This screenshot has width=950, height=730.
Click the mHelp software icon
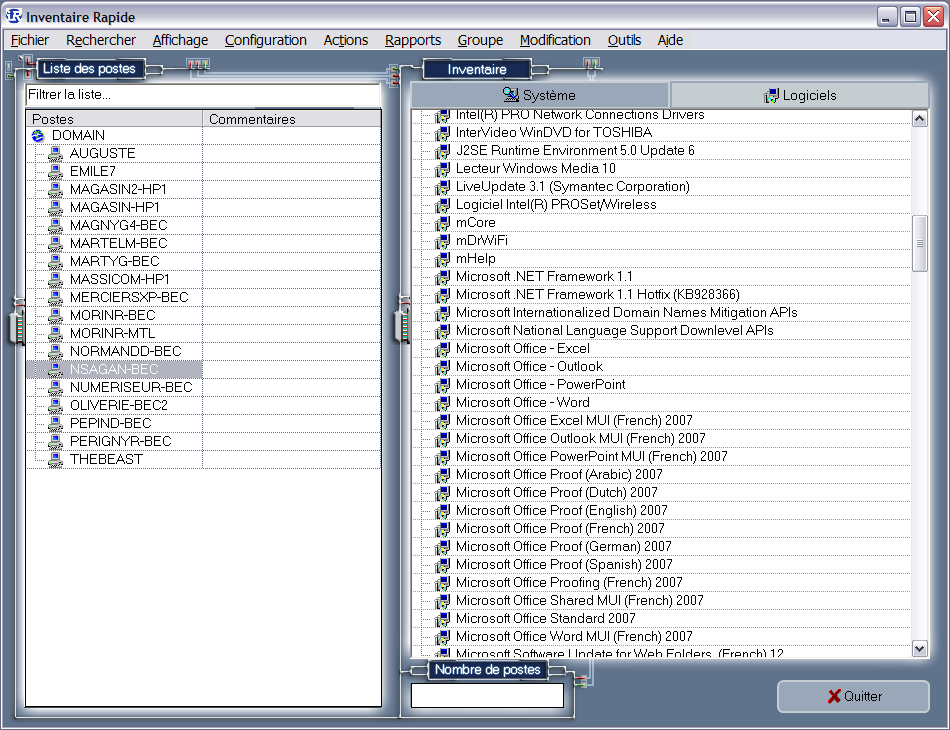tap(442, 259)
